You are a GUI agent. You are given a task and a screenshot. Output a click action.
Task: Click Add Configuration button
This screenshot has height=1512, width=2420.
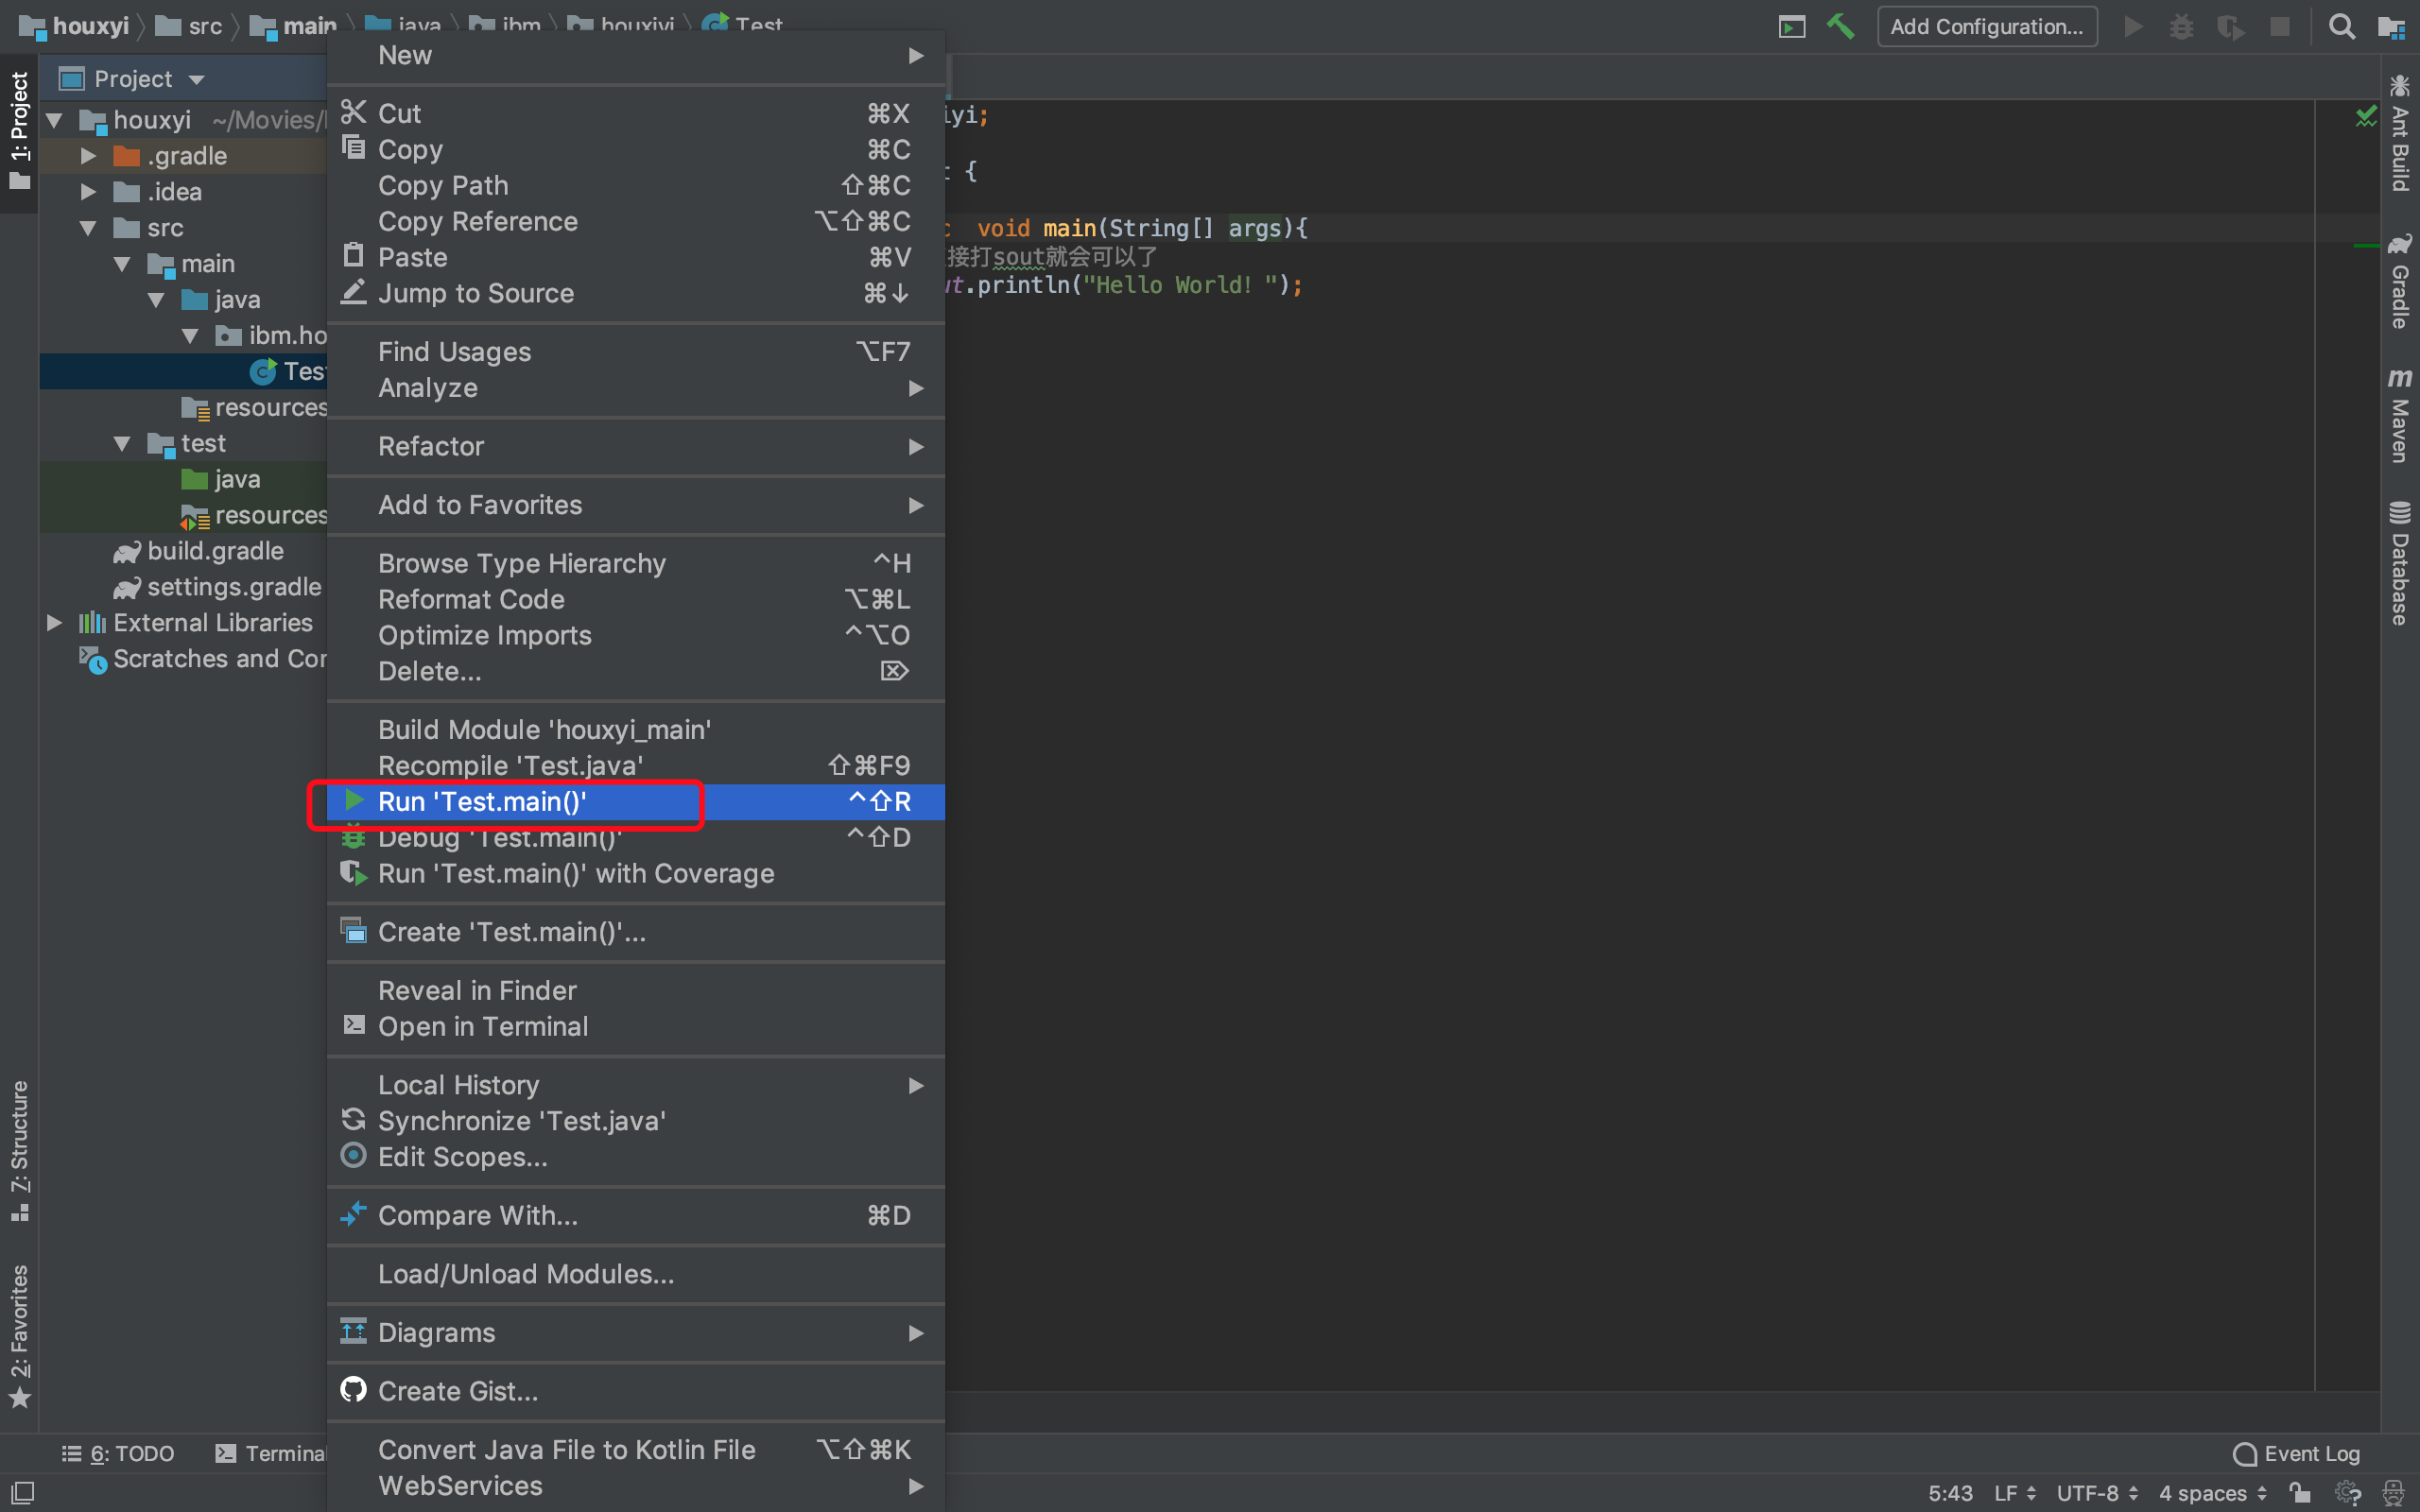pyautogui.click(x=1986, y=26)
